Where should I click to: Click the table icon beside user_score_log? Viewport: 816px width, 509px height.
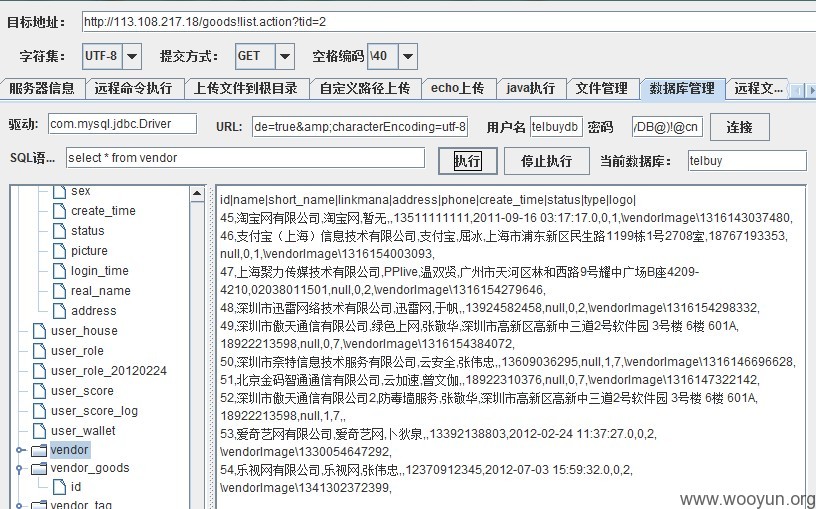(x=40, y=411)
